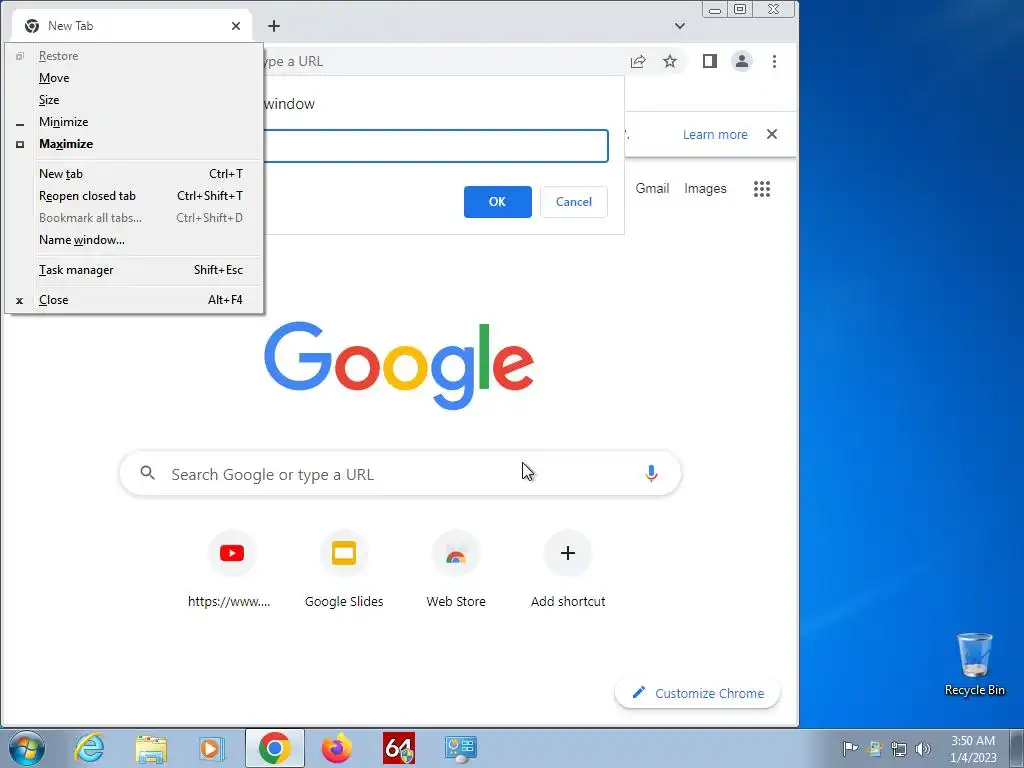This screenshot has height=768, width=1024.
Task: Select Move in the window menu
Action: click(x=134, y=78)
